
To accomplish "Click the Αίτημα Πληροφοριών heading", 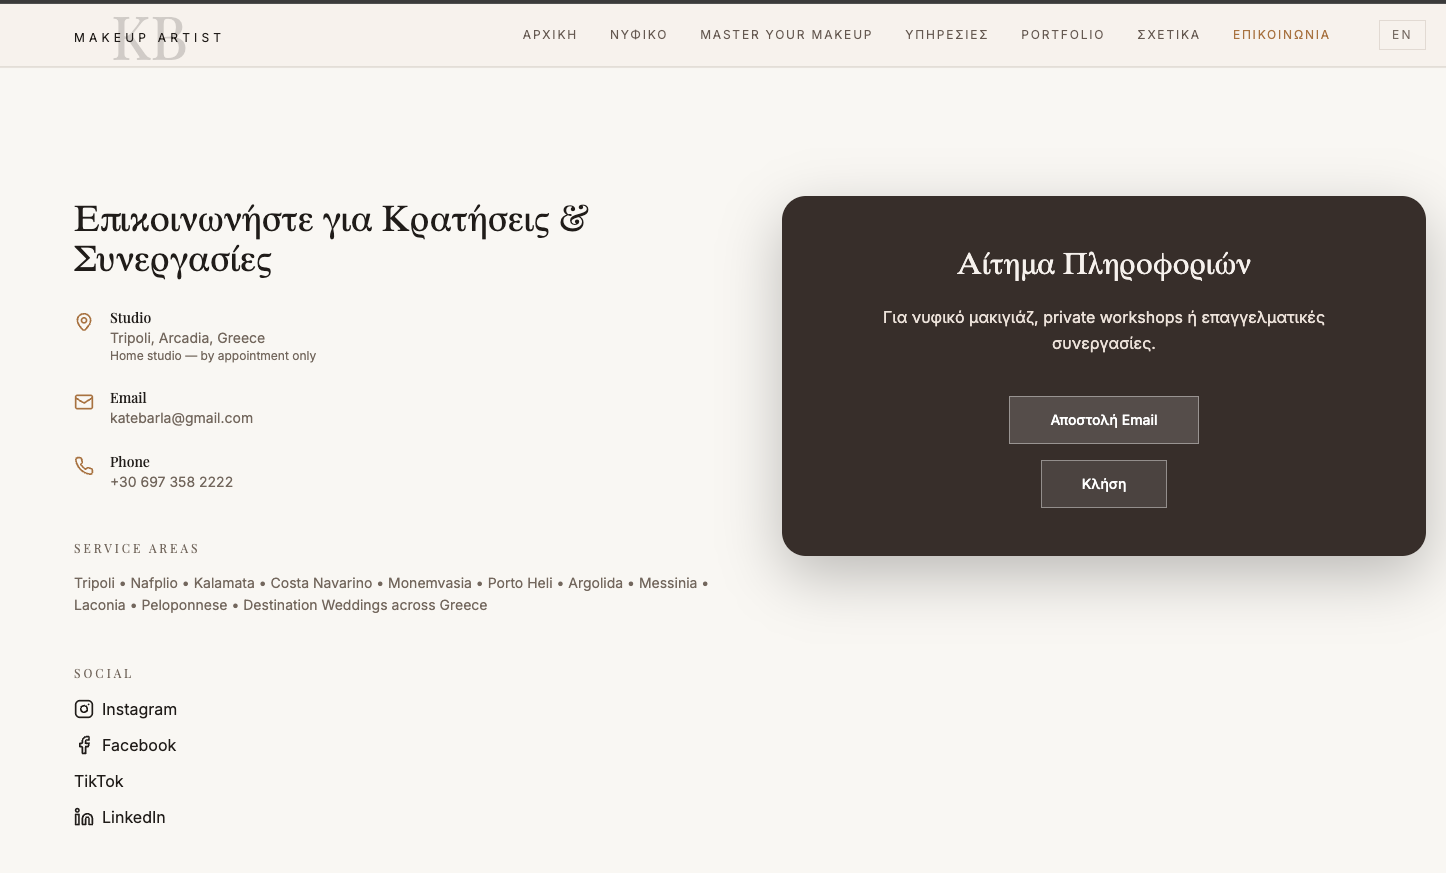I will (x=1104, y=264).
